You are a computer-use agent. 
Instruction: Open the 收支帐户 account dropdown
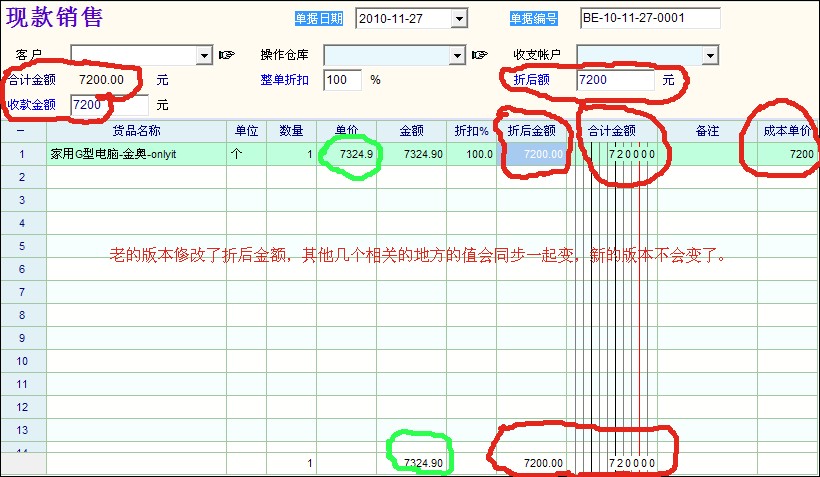coord(710,55)
